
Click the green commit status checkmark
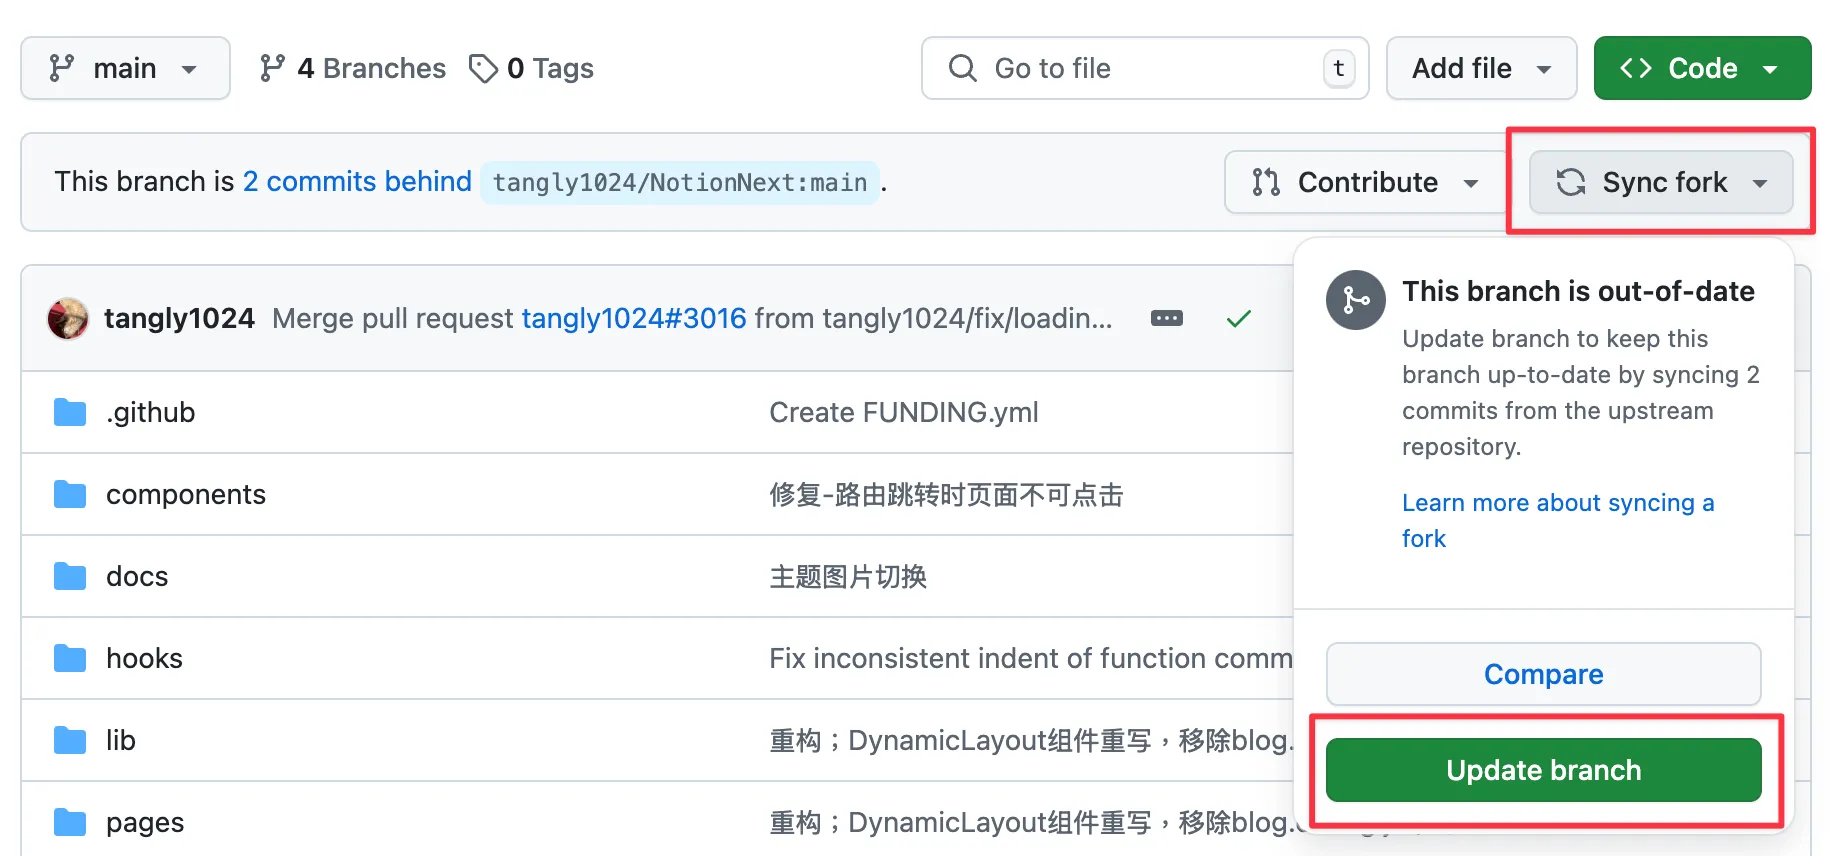click(x=1239, y=319)
